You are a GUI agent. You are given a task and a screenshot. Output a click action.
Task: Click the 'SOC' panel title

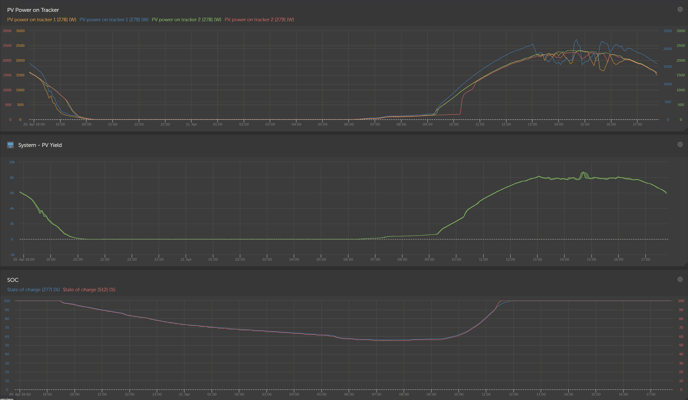13,280
